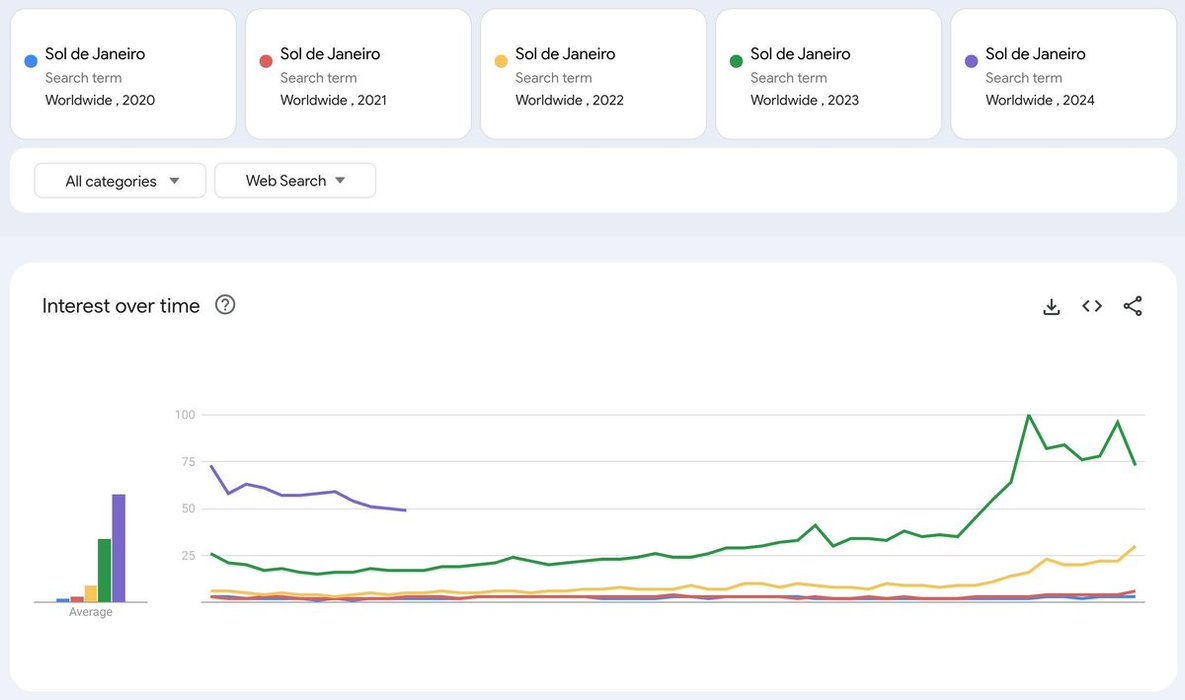
Task: Click the green dot for 2023 term
Action: pos(736,61)
